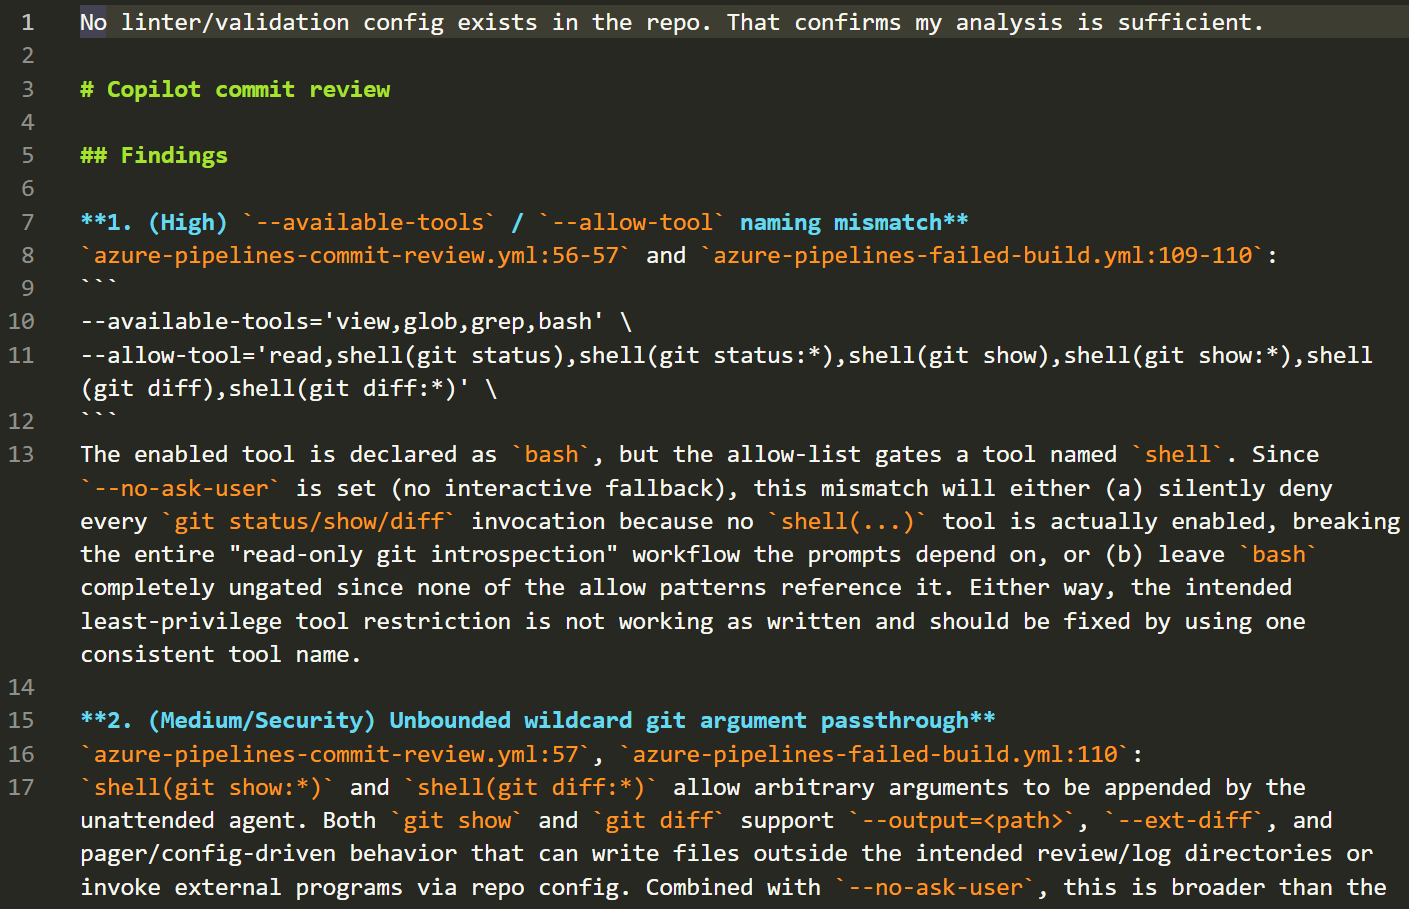Click the '# Copilot commit review' heading
The height and width of the screenshot is (909, 1409).
click(235, 89)
